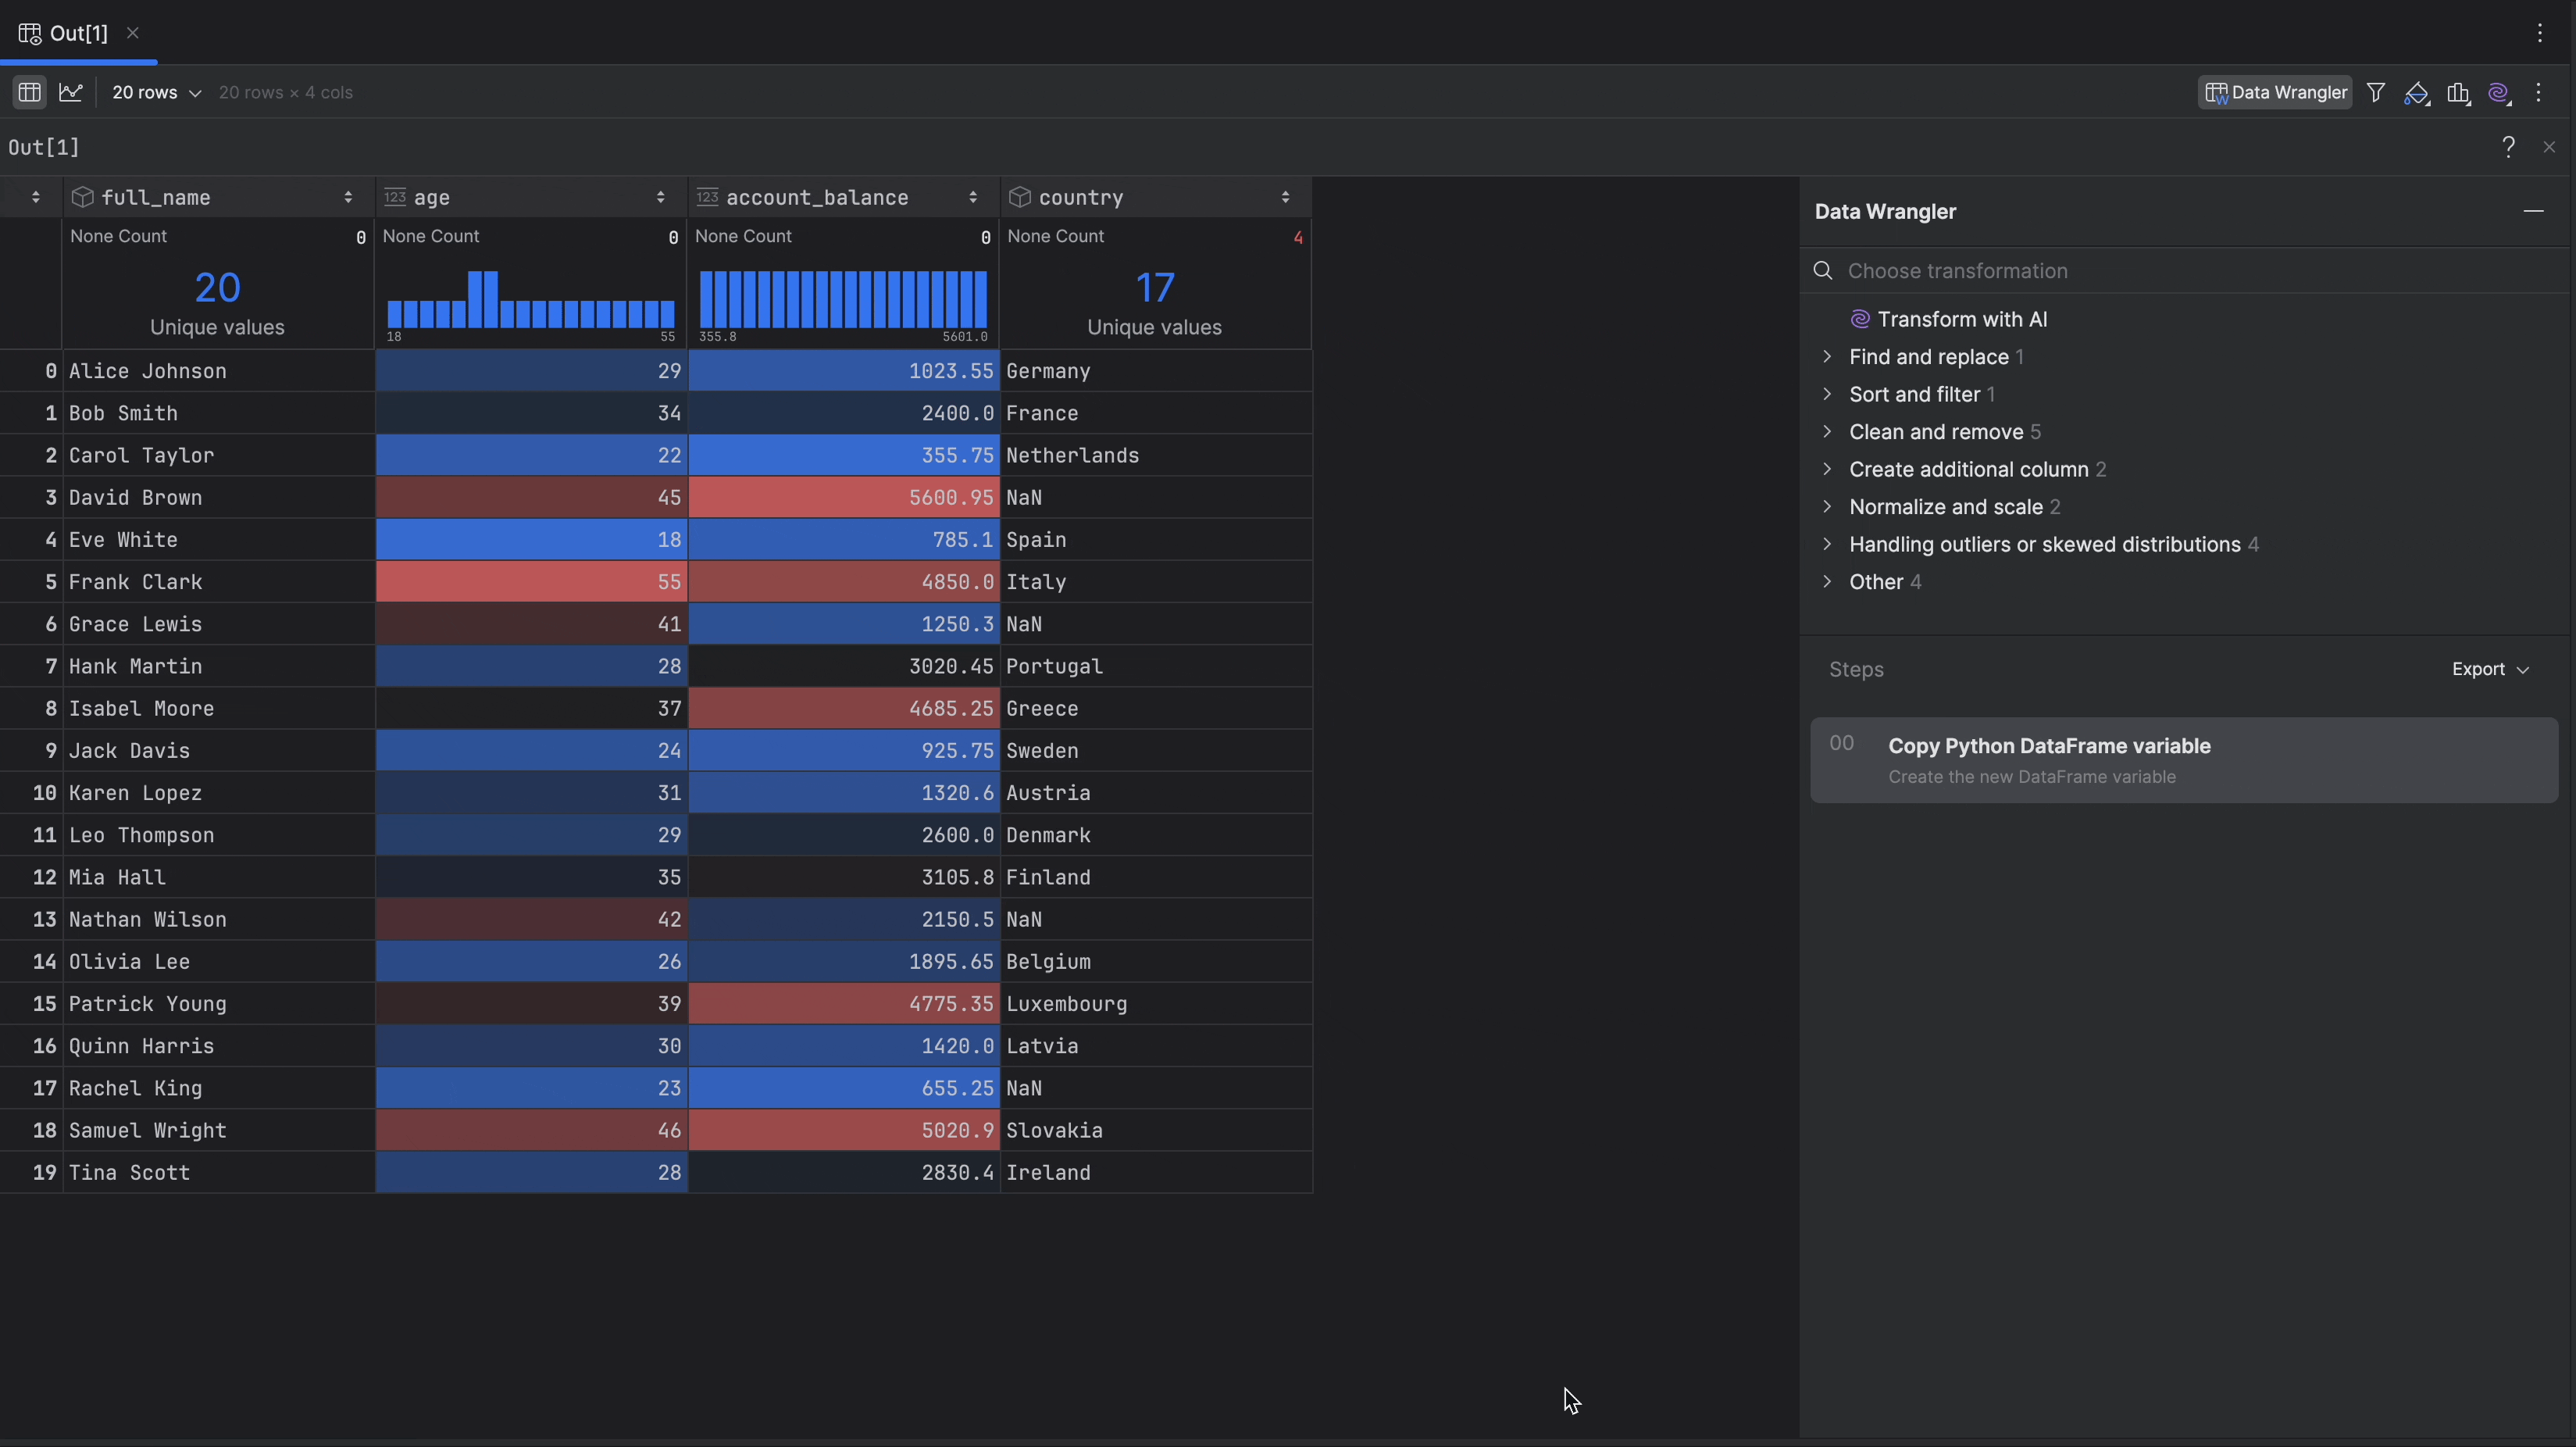Click the help icon in the Out[1] panel
Image resolution: width=2576 pixels, height=1447 pixels.
click(x=2509, y=146)
